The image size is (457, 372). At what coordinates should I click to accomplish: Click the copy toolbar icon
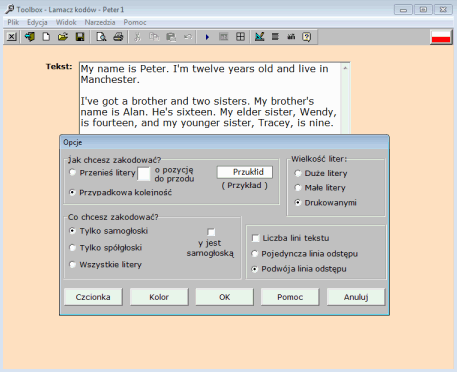point(154,37)
